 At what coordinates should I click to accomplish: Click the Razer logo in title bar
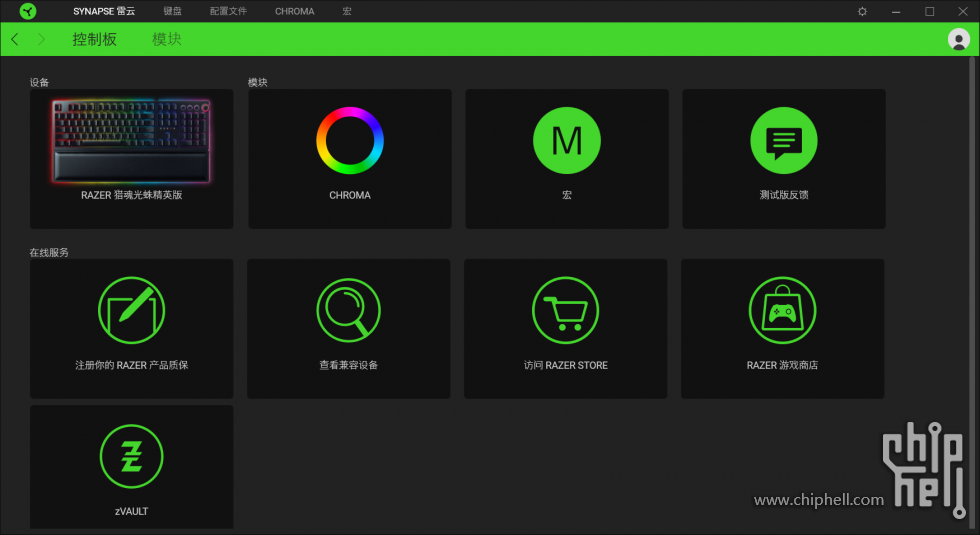point(28,11)
